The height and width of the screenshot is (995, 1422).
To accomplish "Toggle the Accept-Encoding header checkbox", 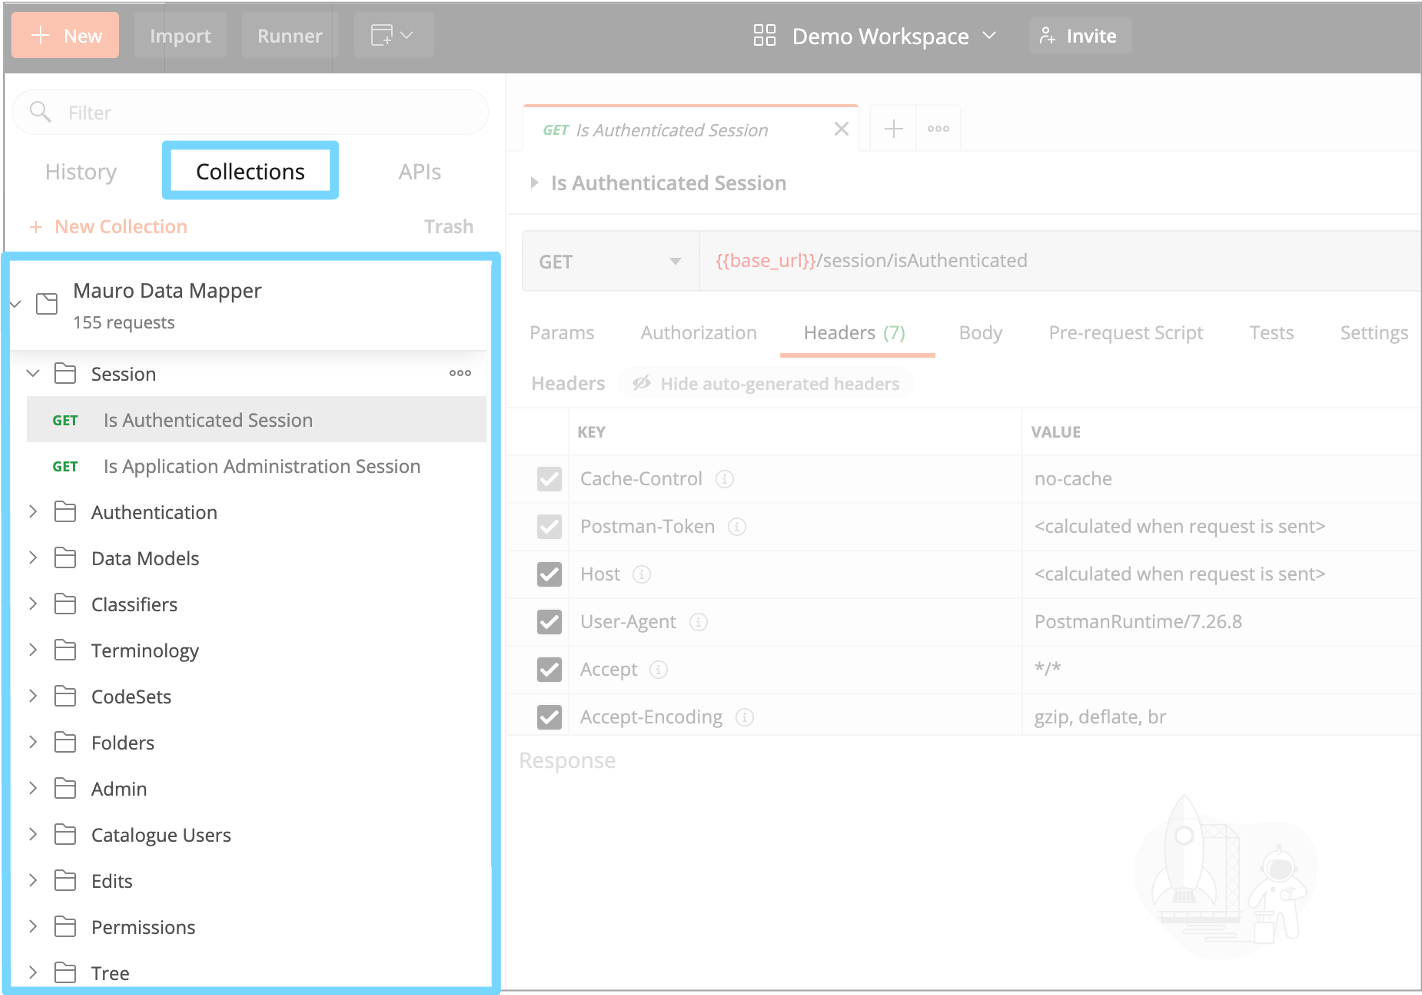I will tap(549, 717).
